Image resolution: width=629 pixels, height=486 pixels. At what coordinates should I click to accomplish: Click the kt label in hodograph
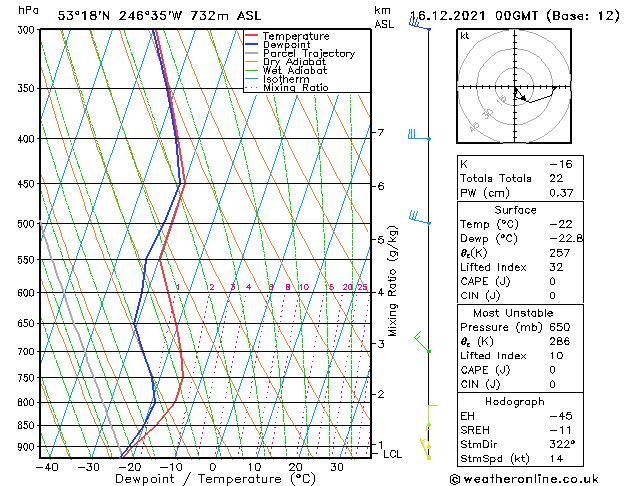[465, 36]
